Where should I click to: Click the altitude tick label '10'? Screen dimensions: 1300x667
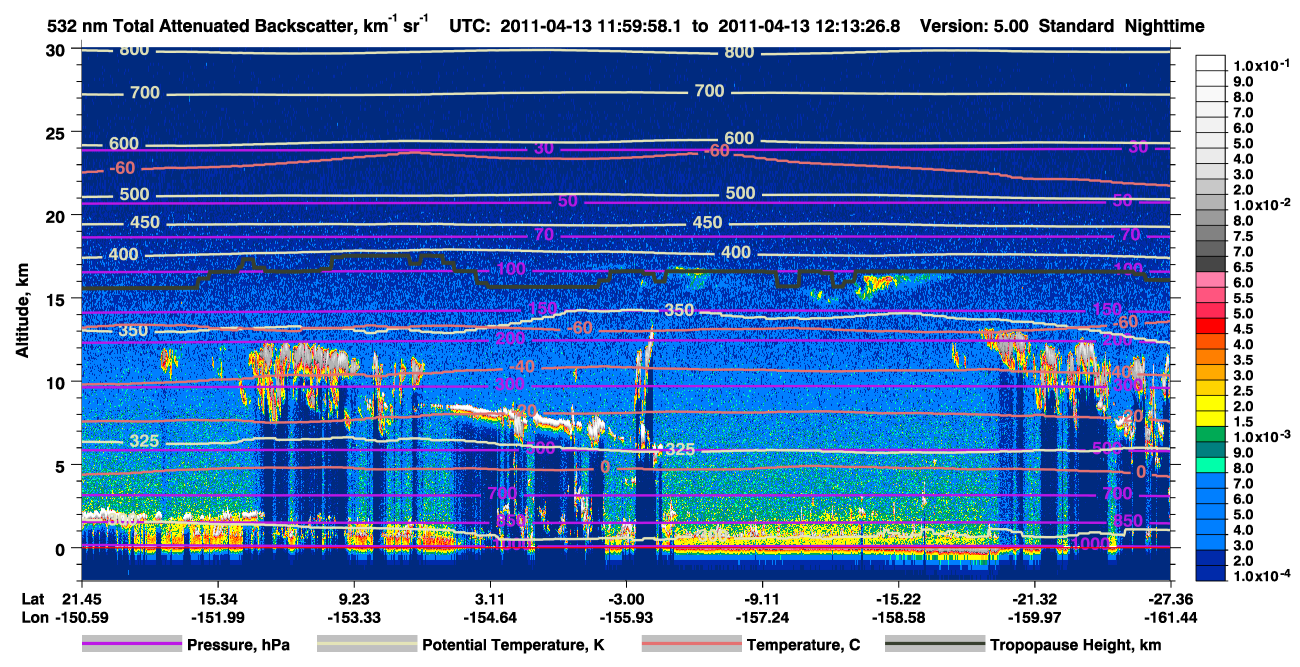(58, 382)
